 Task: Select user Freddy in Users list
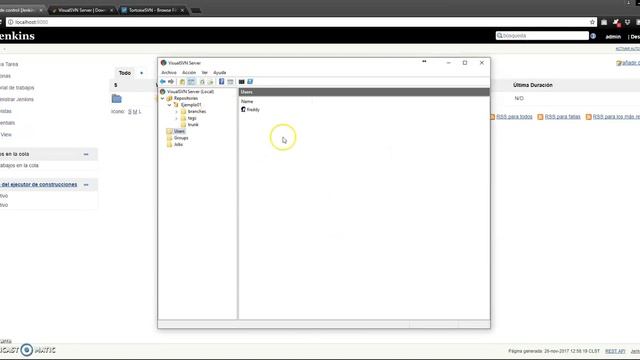point(250,109)
